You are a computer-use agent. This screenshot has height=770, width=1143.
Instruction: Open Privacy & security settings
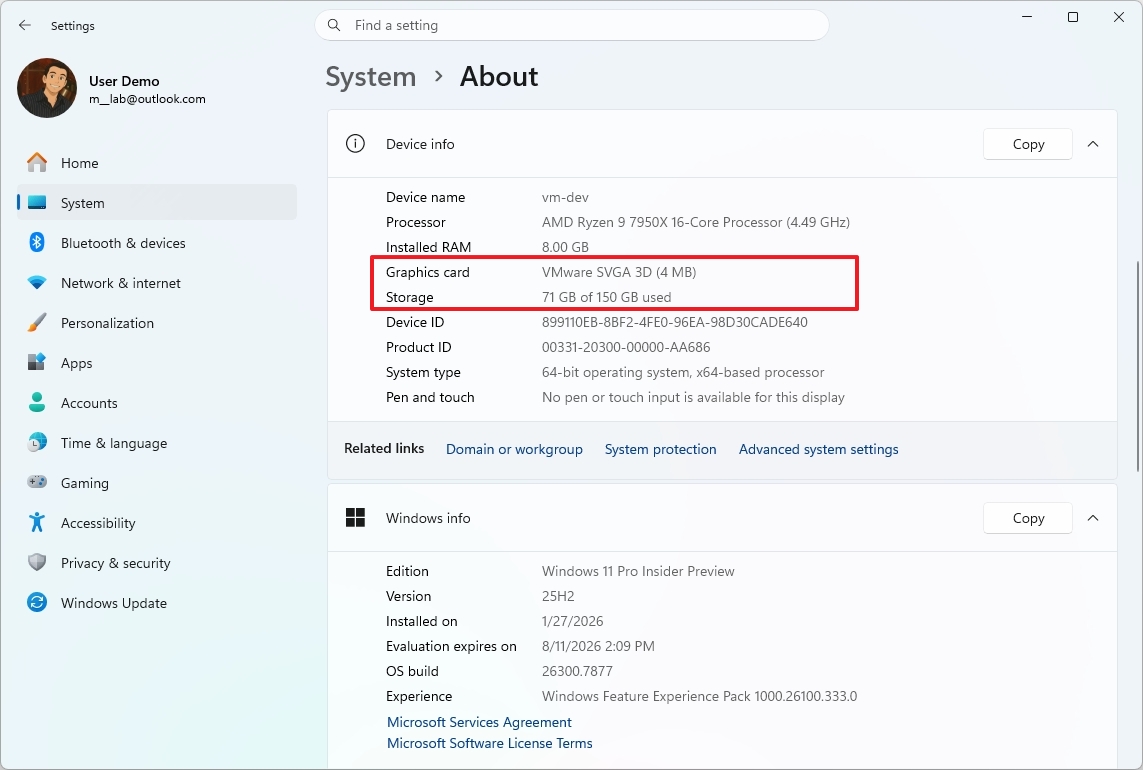coord(115,562)
